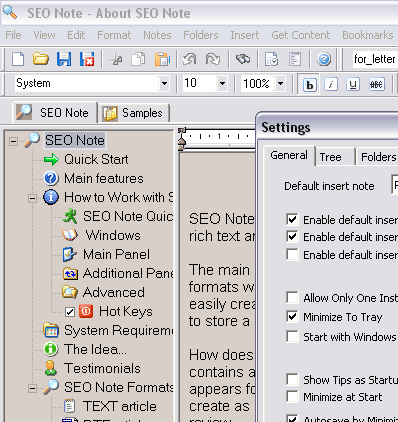Click the blue Help question mark toolbar icon
The height and width of the screenshot is (422, 398).
[x=324, y=59]
